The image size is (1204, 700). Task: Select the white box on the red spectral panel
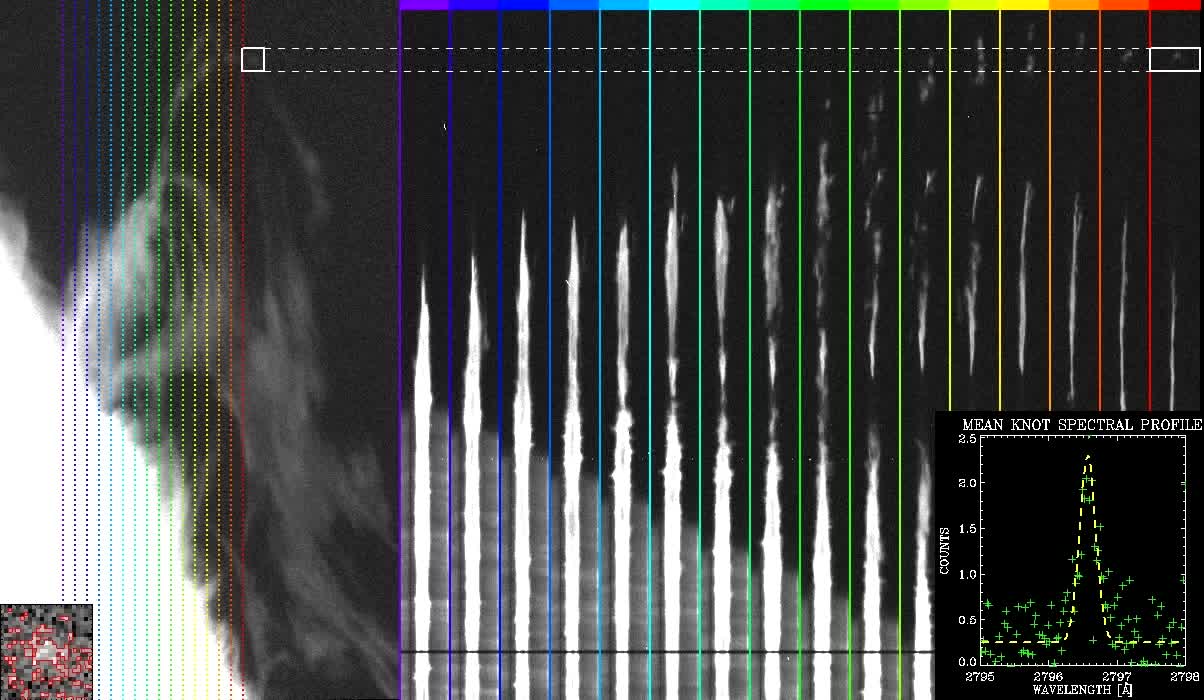pos(1174,60)
